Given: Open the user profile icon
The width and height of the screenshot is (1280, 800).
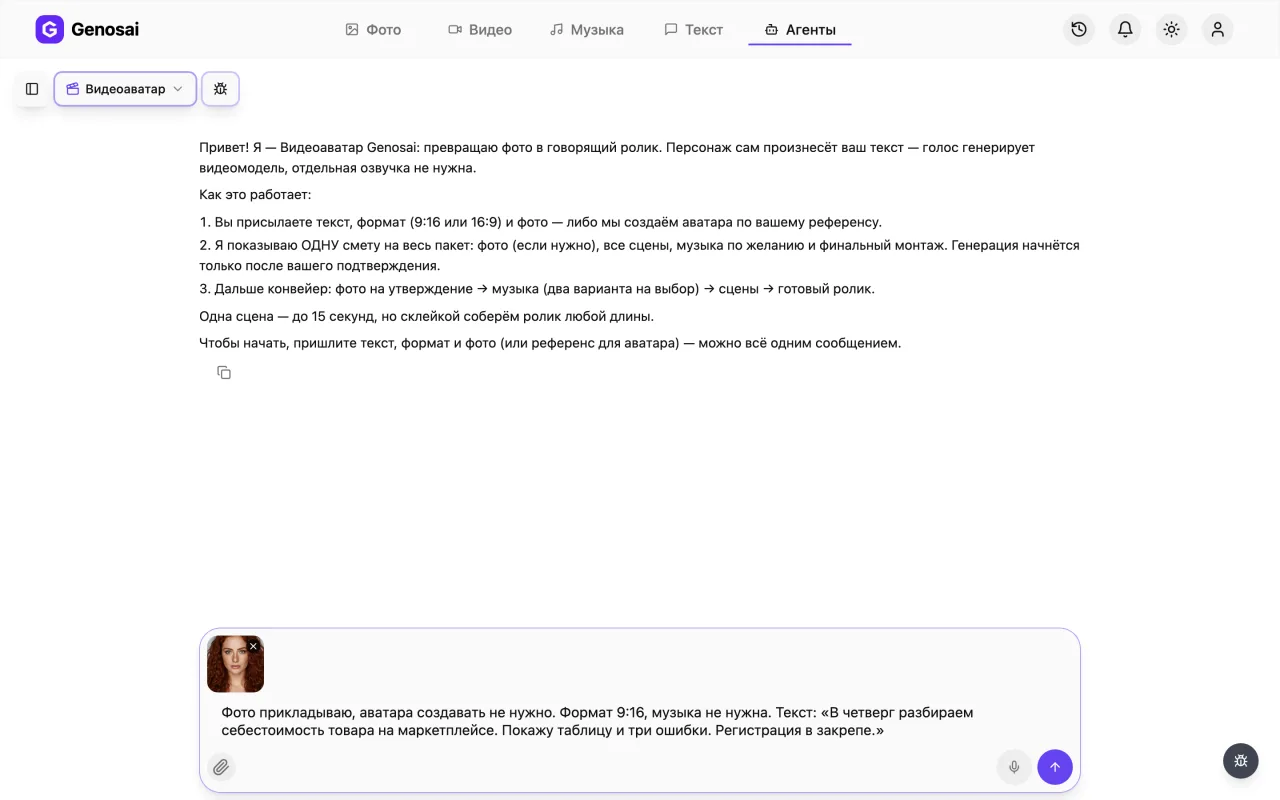Looking at the screenshot, I should tap(1217, 29).
